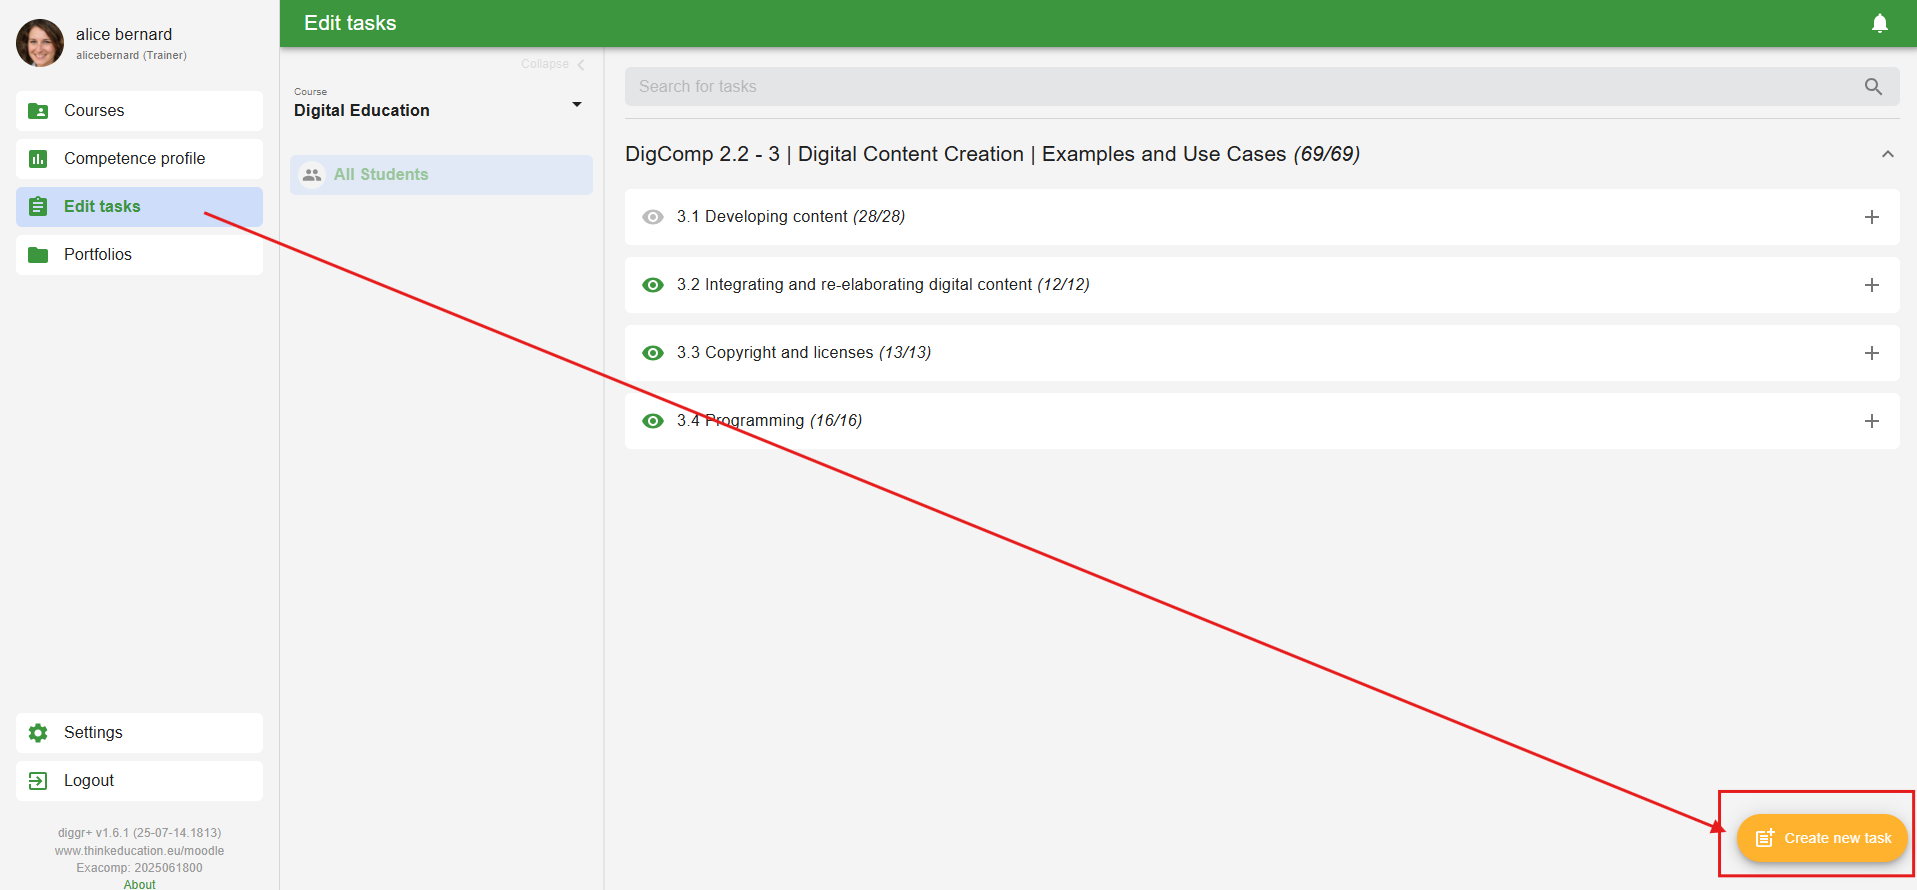Toggle visibility of 3.1 Developing content
The width and height of the screenshot is (1917, 890).
coord(653,217)
